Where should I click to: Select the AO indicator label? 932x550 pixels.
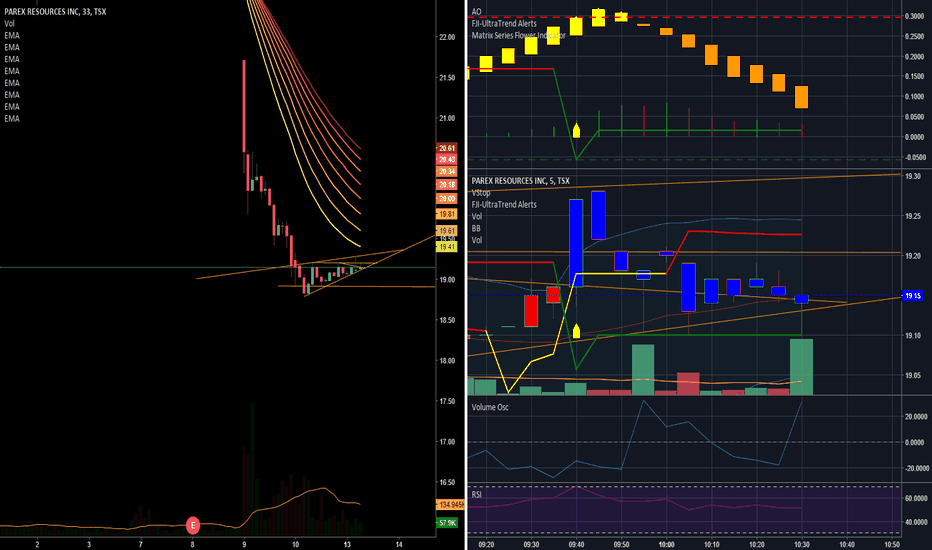[476, 12]
